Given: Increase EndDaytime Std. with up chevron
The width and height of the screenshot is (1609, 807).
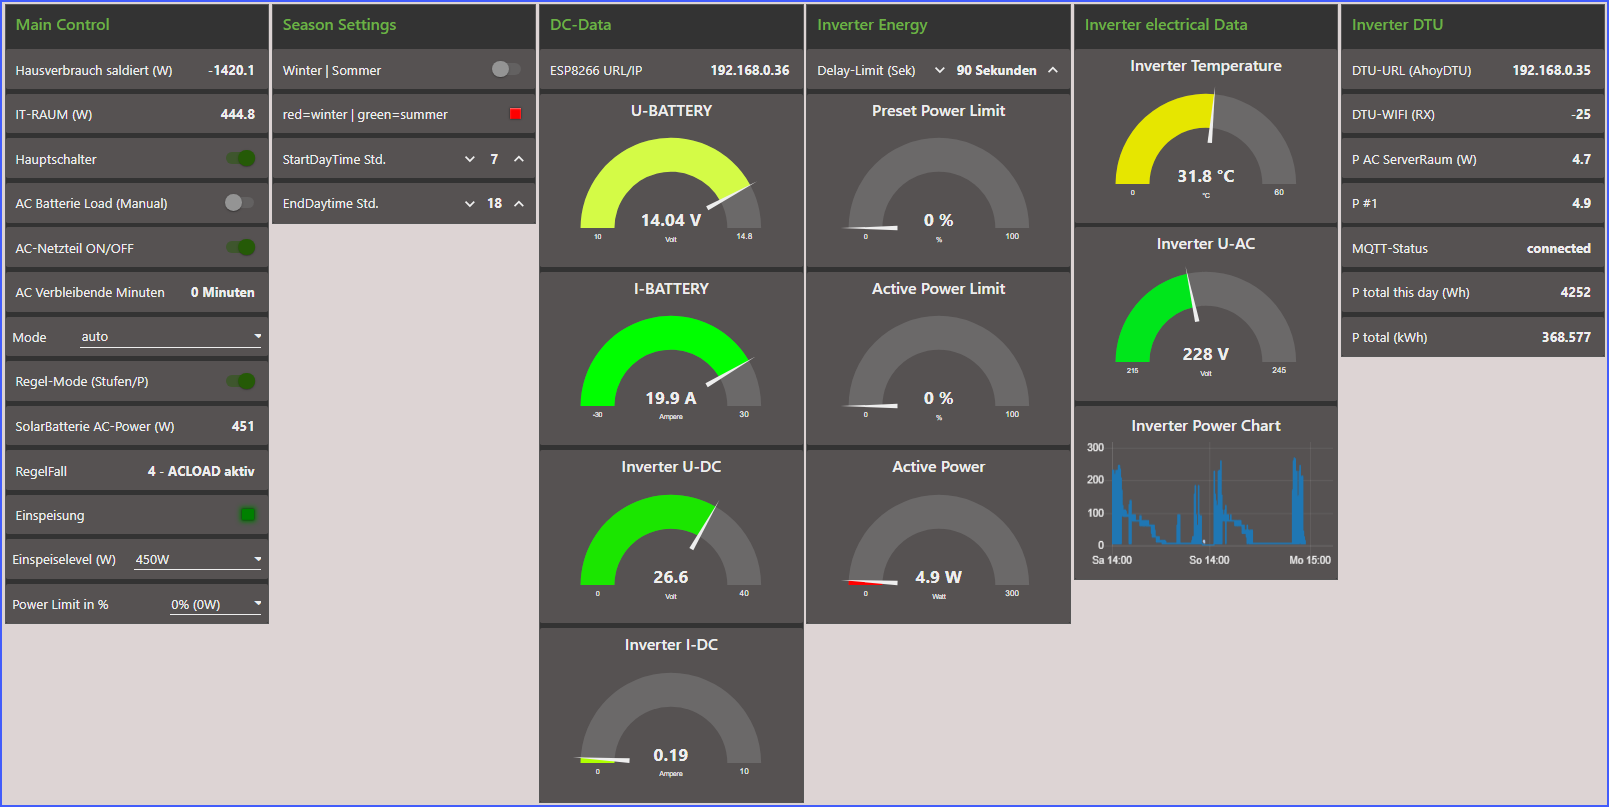Looking at the screenshot, I should tap(519, 204).
